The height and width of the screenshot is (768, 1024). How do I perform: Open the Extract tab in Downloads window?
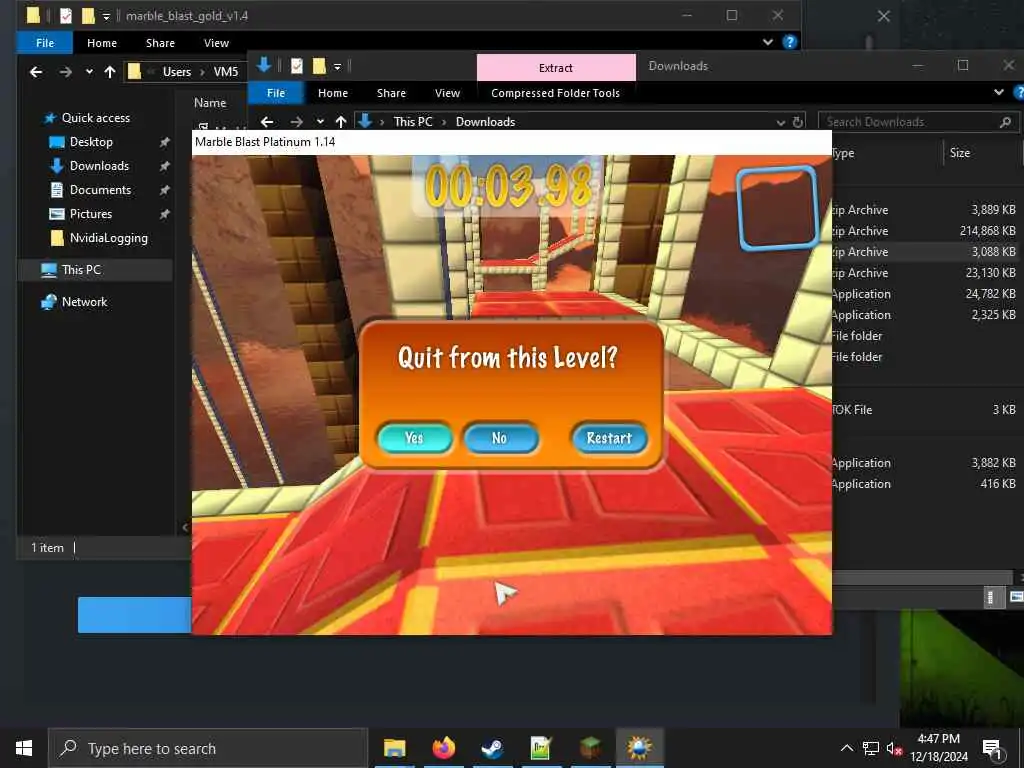[x=556, y=68]
